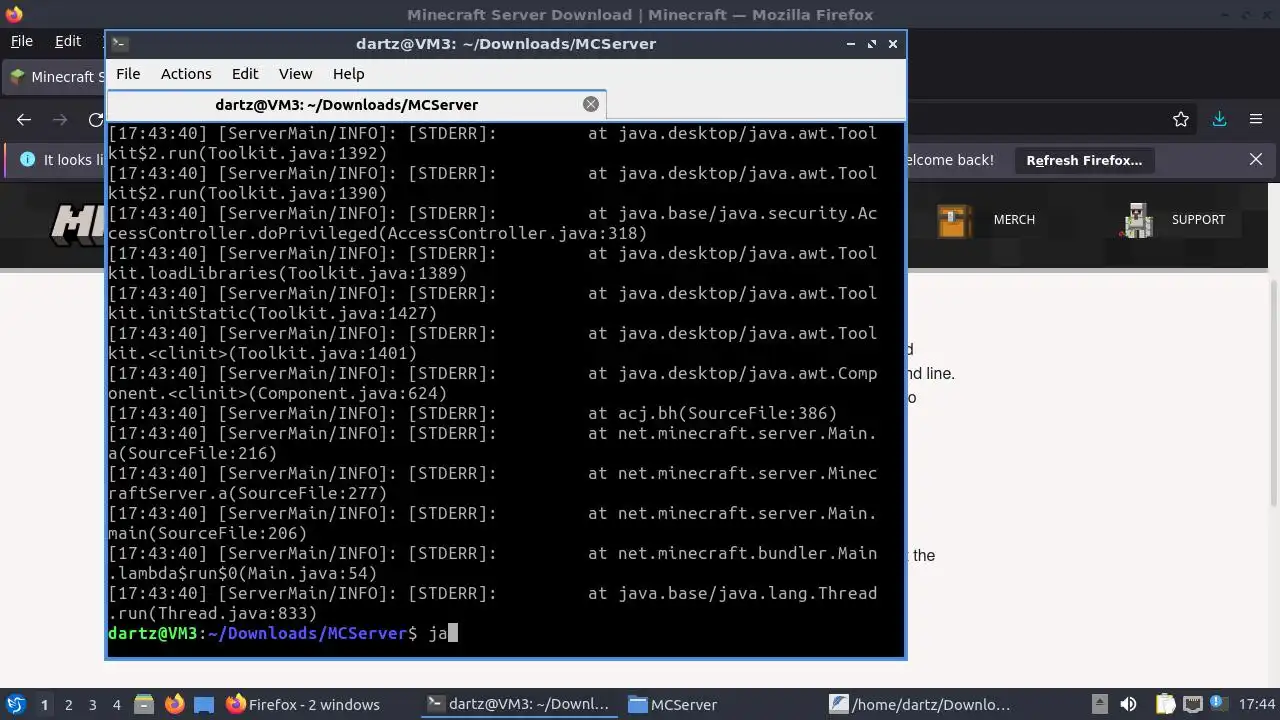Click the removable media tray icon
This screenshot has height=720, width=1280.
[1099, 704]
